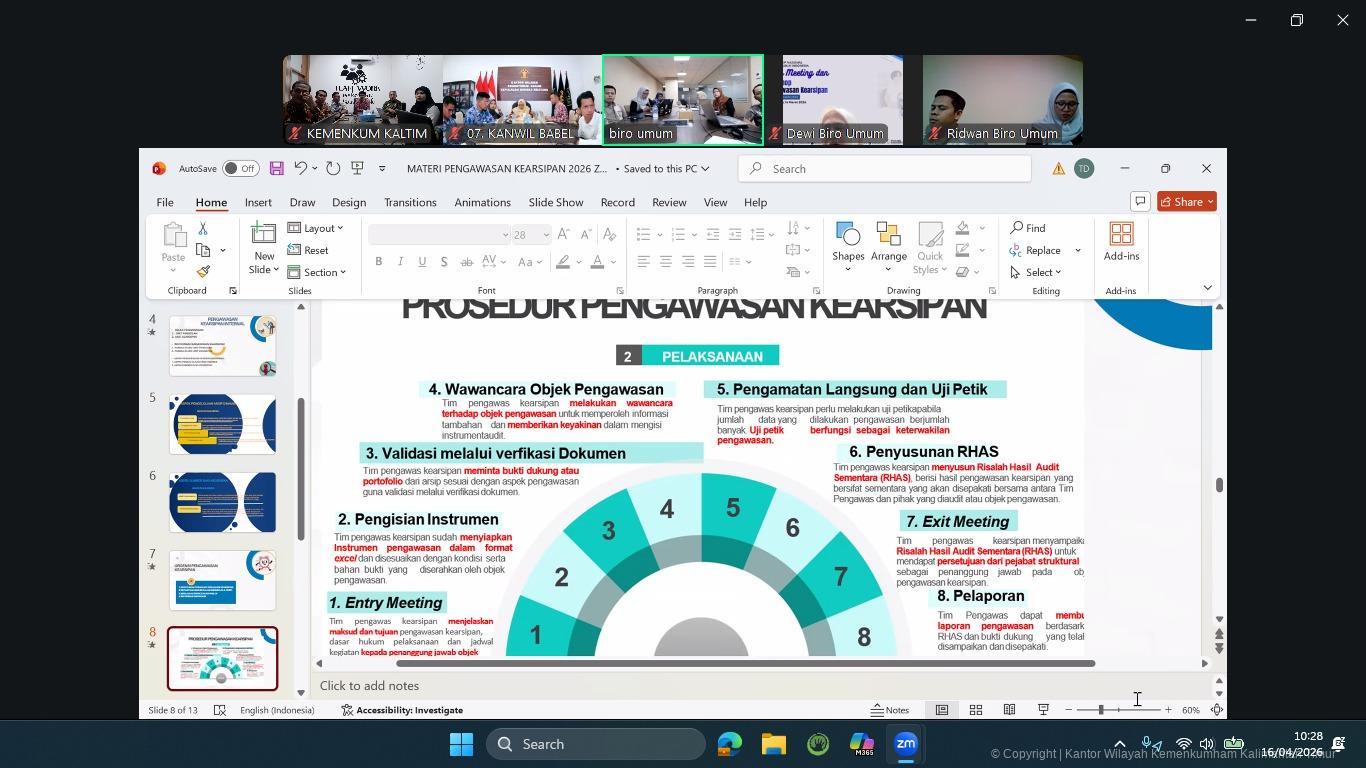This screenshot has height=768, width=1366.
Task: Toggle Bold formatting button
Action: click(379, 262)
